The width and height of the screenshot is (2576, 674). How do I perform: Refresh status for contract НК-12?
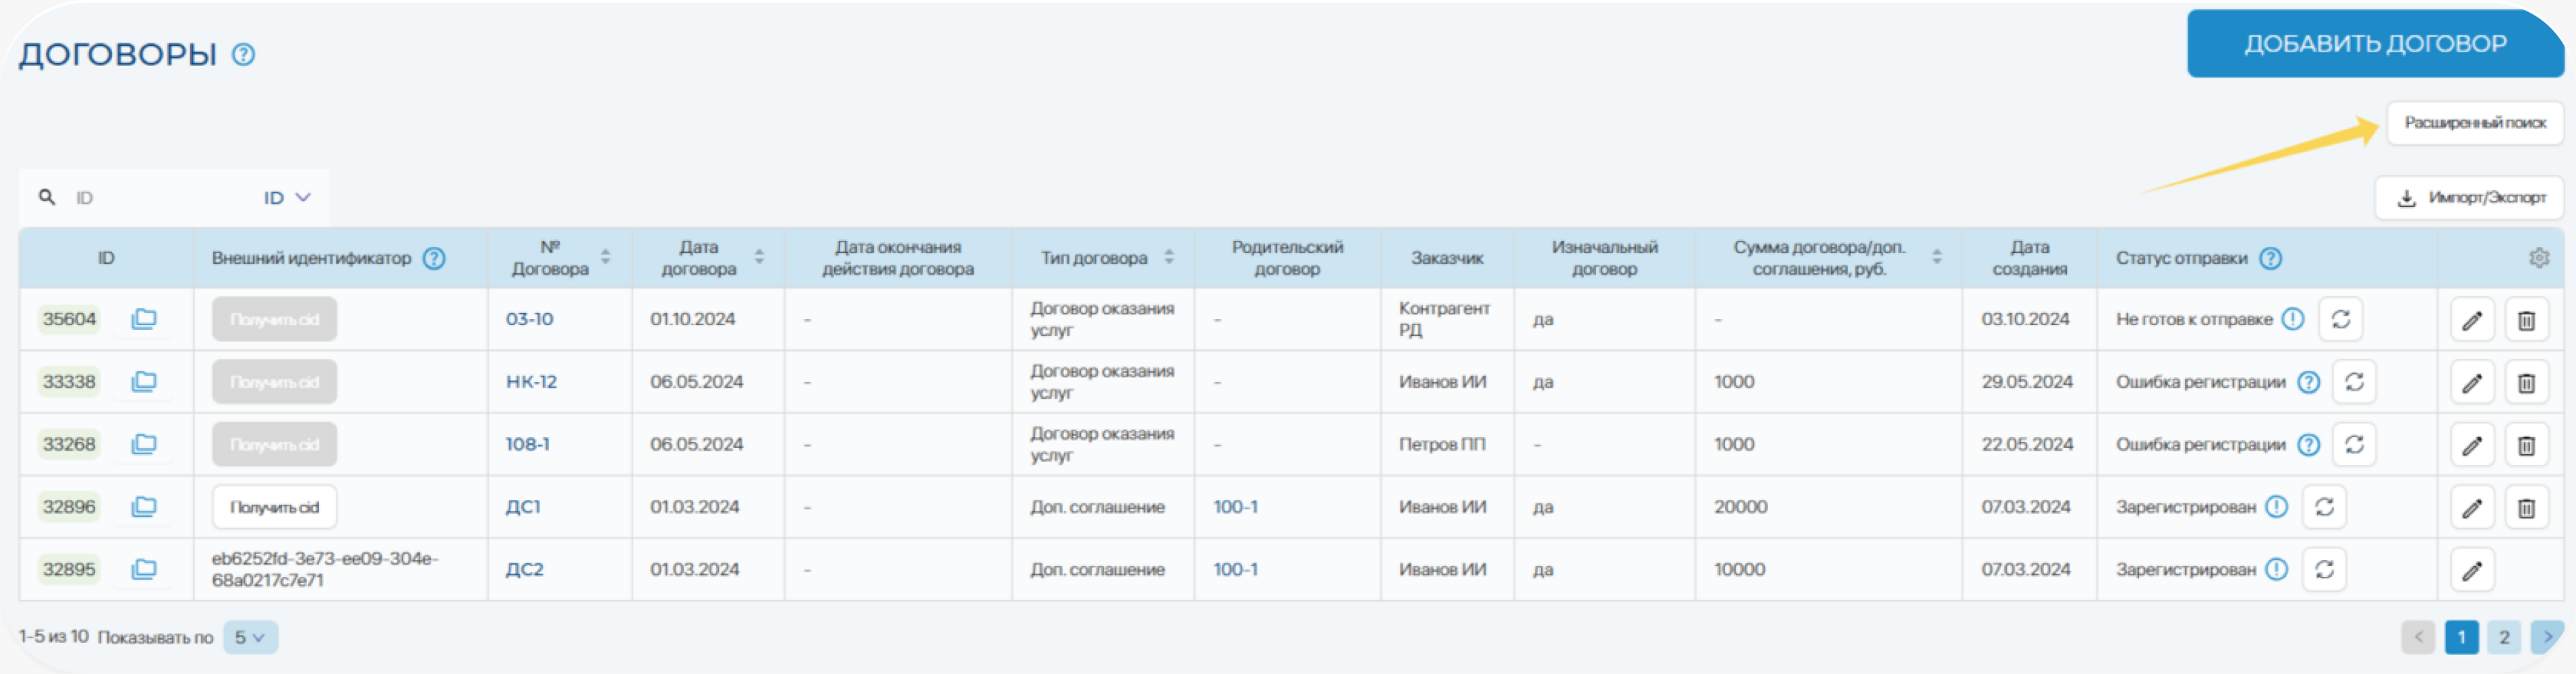(x=2354, y=382)
